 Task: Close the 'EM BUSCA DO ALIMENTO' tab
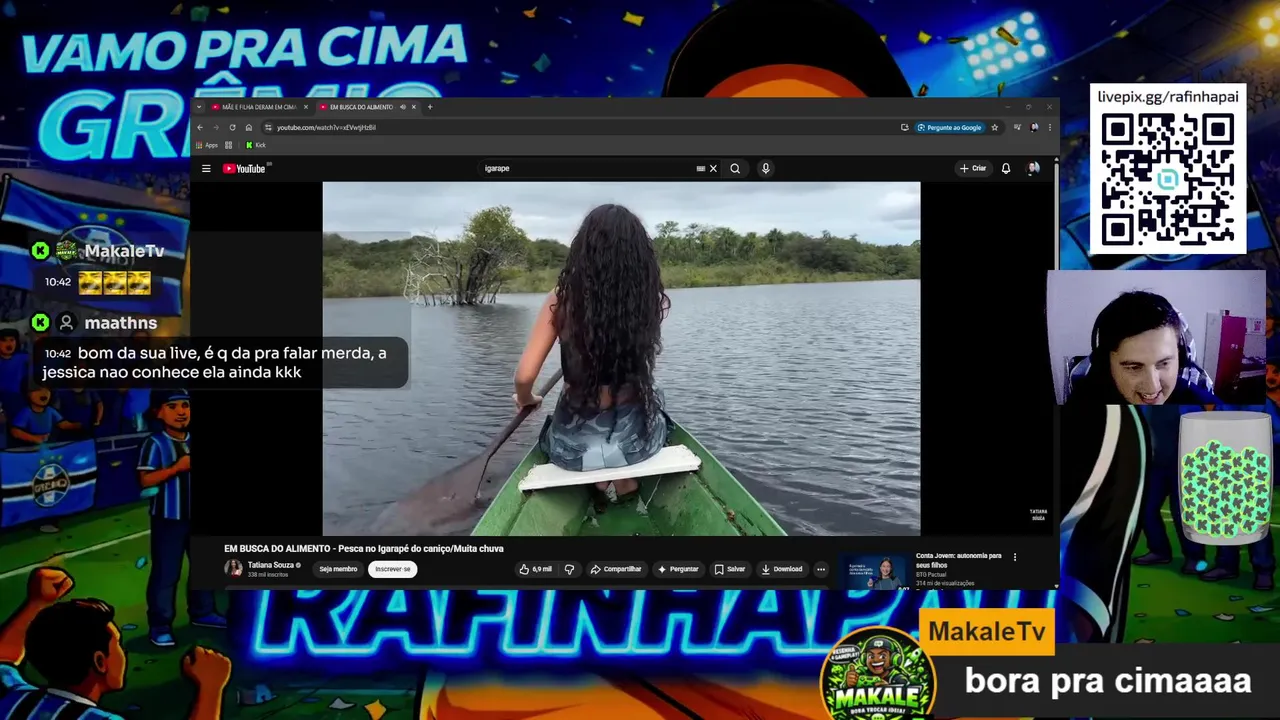pos(414,107)
